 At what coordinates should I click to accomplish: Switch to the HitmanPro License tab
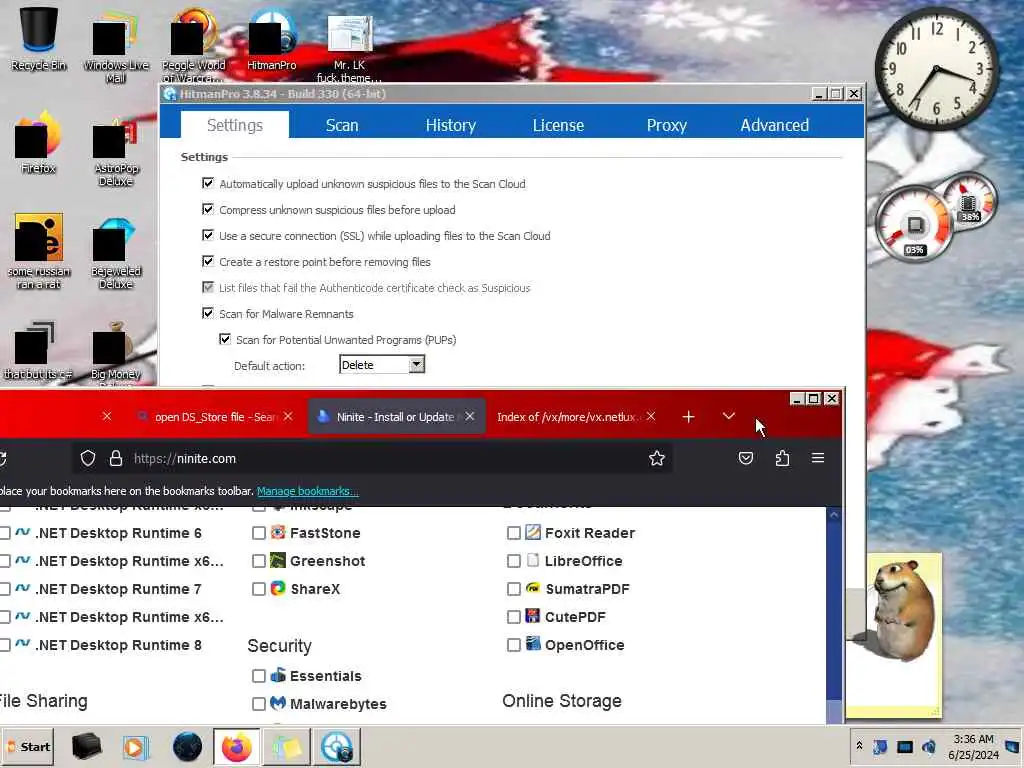tap(558, 125)
